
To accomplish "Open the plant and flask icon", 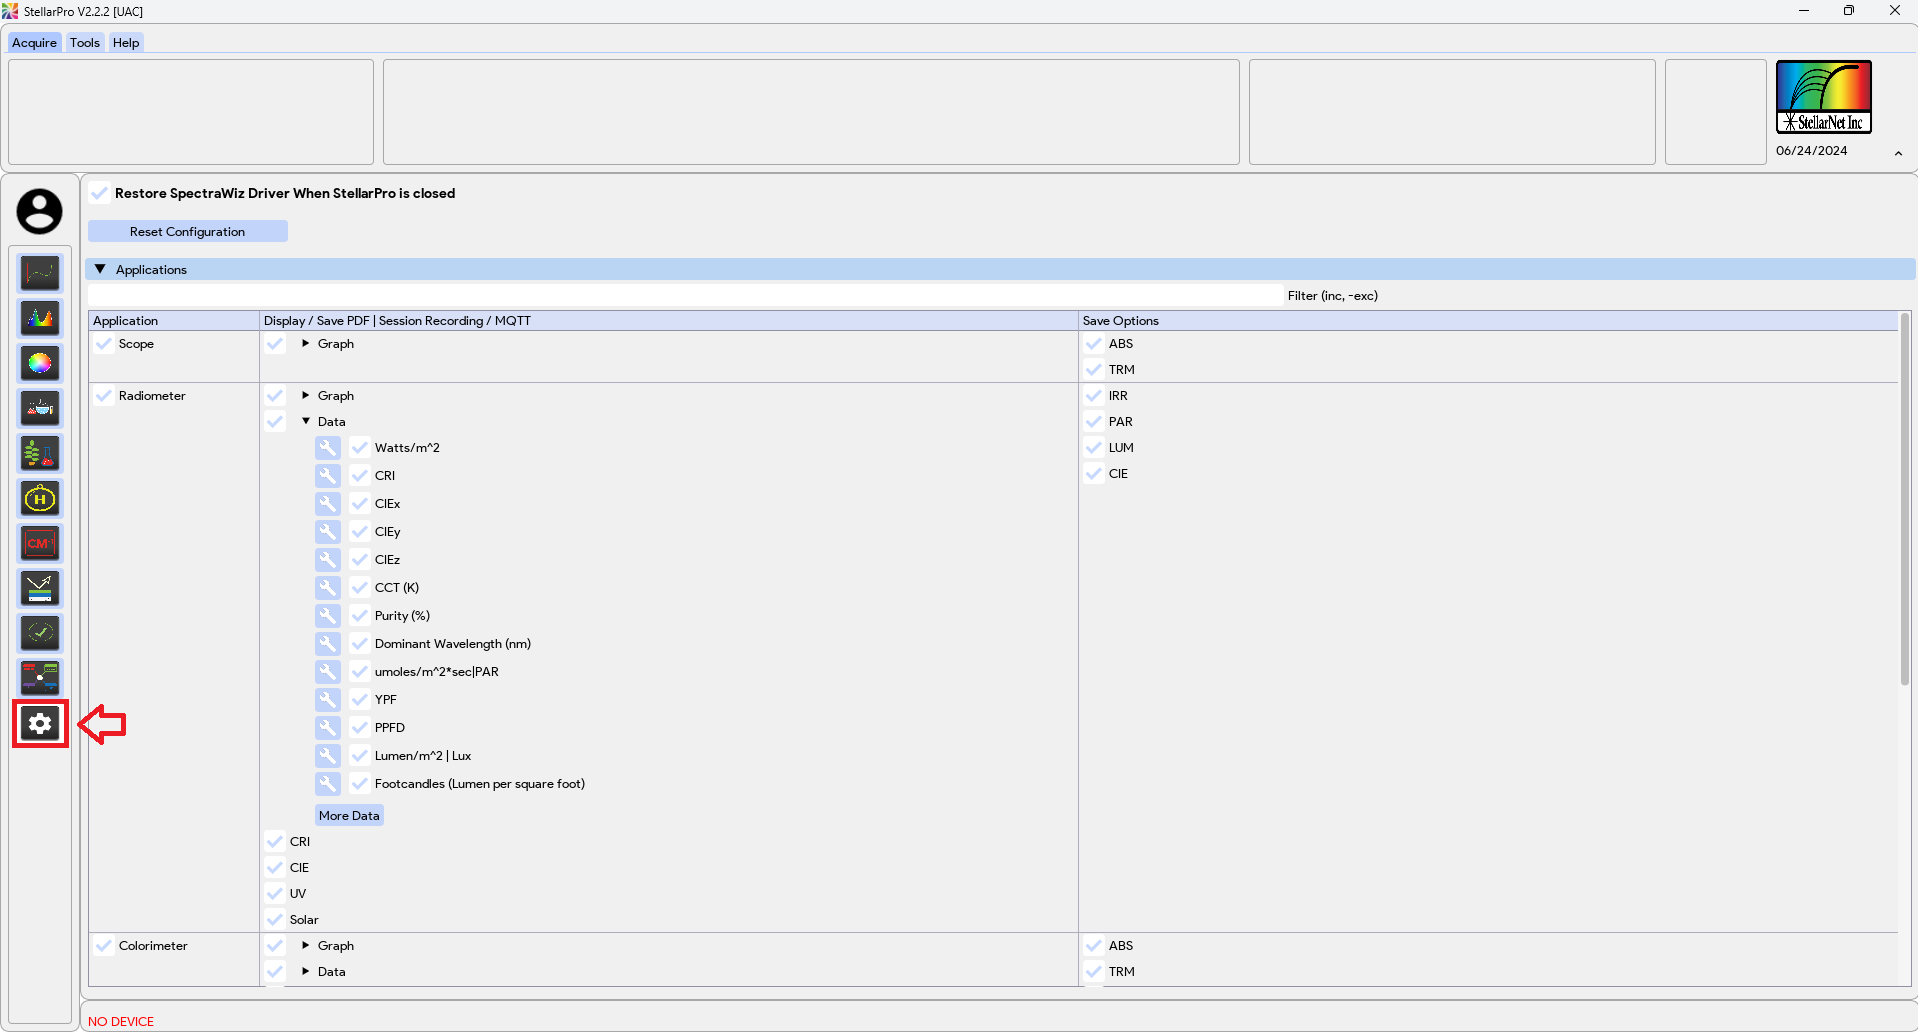I will pos(40,453).
